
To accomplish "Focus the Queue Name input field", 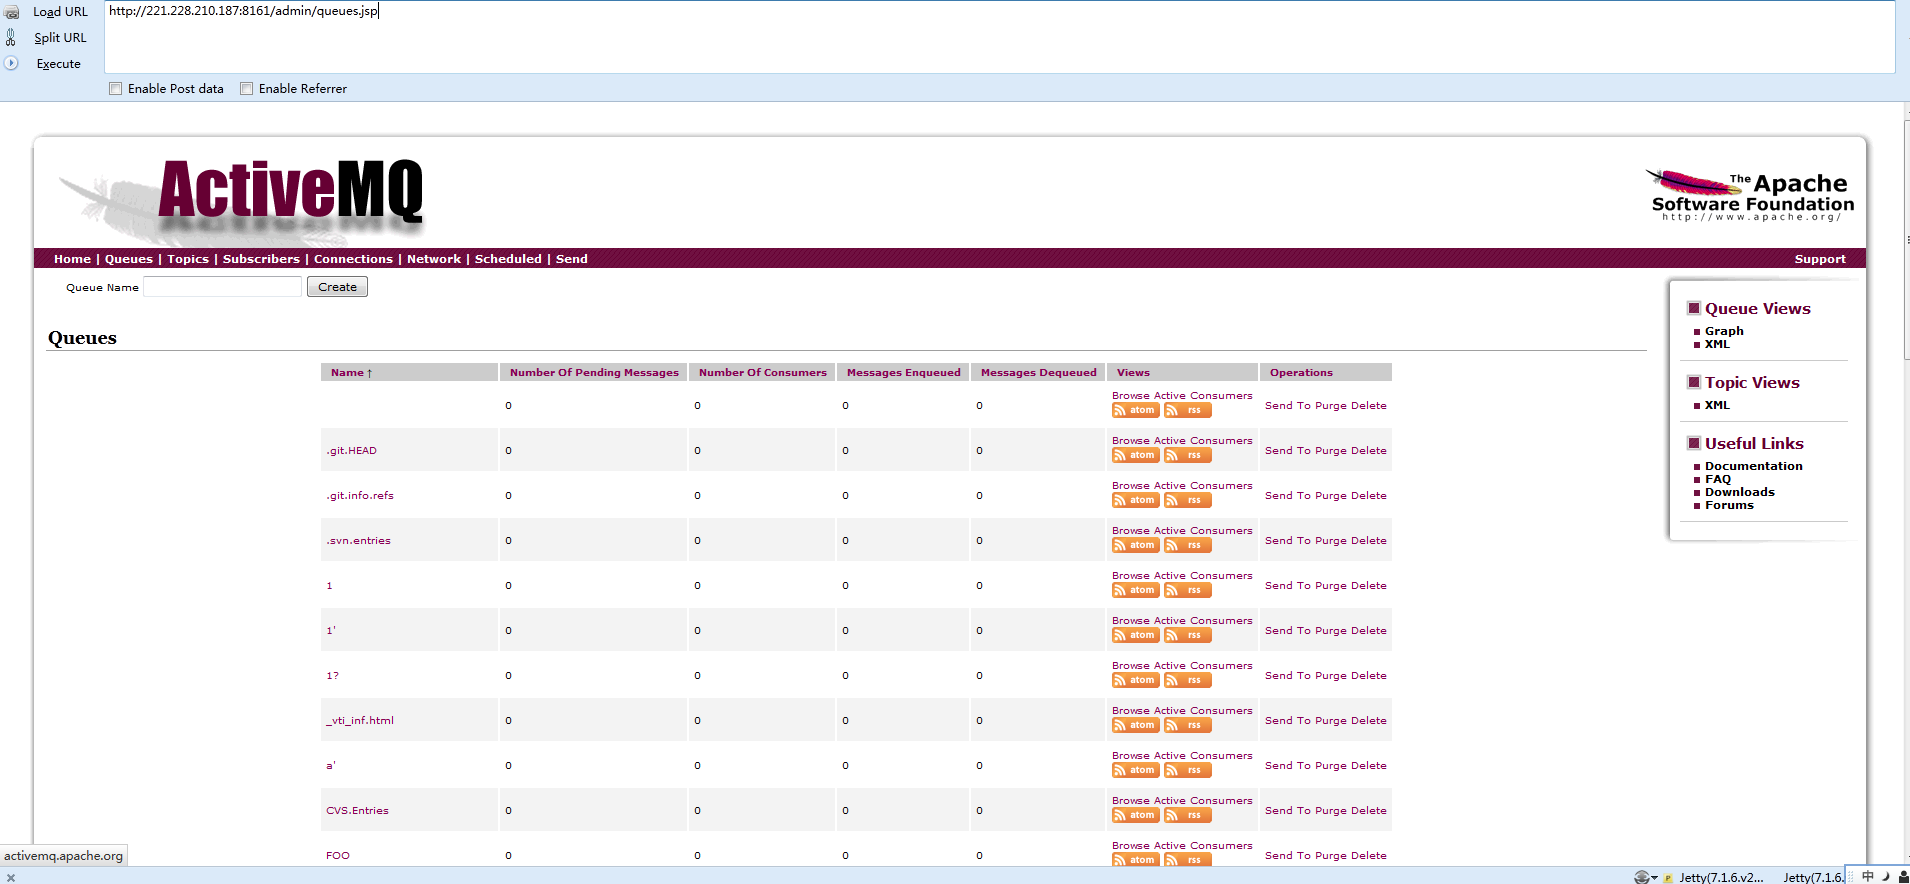I will point(222,287).
